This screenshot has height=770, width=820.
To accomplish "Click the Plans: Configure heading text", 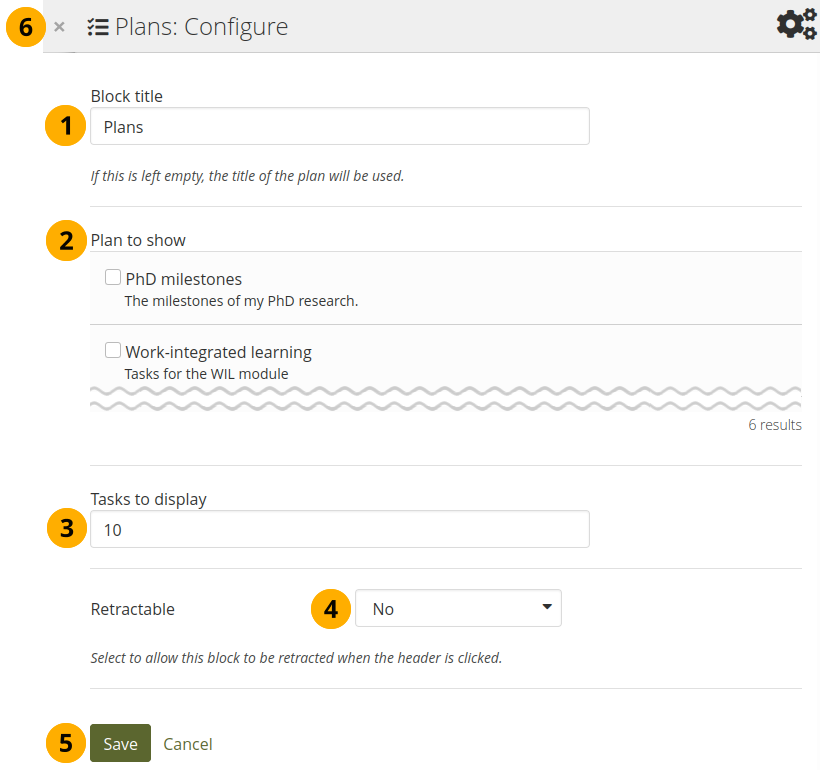I will [x=201, y=27].
